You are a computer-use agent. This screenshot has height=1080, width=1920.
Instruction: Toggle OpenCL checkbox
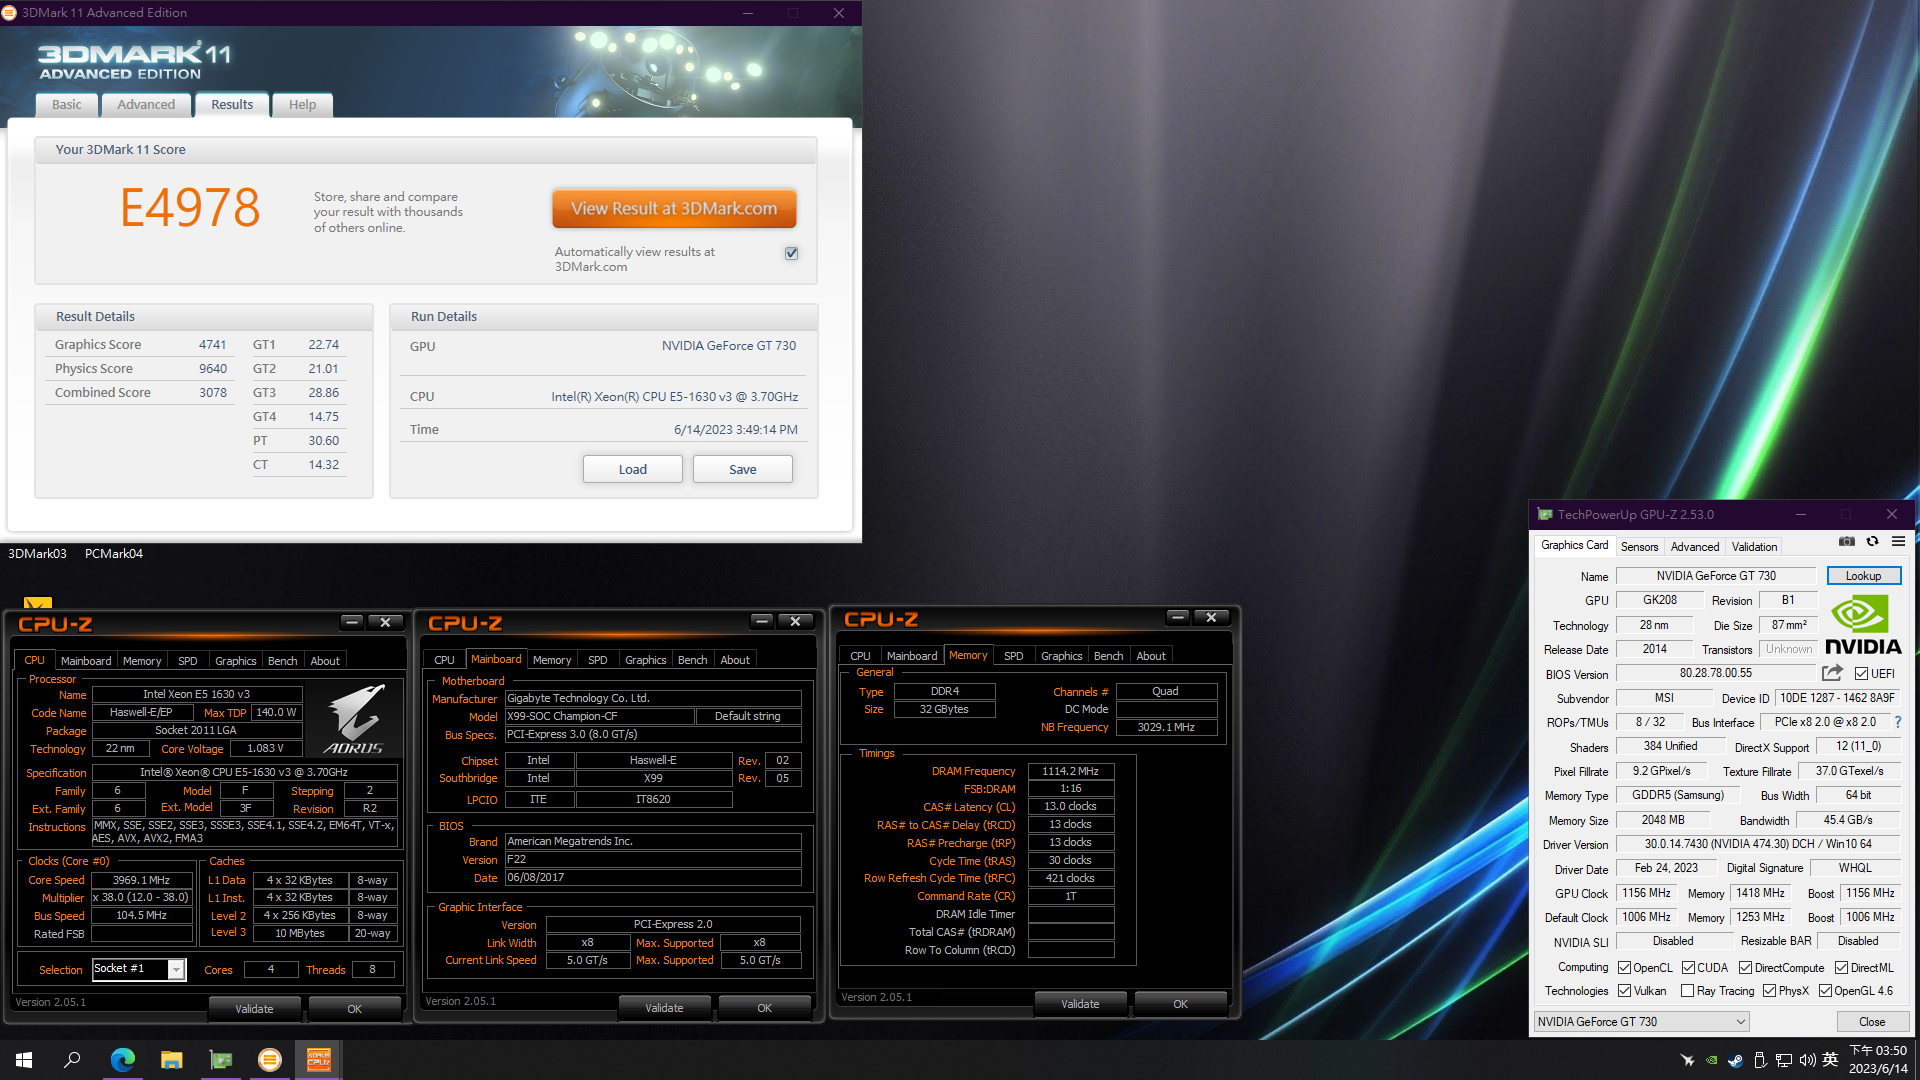coord(1625,968)
